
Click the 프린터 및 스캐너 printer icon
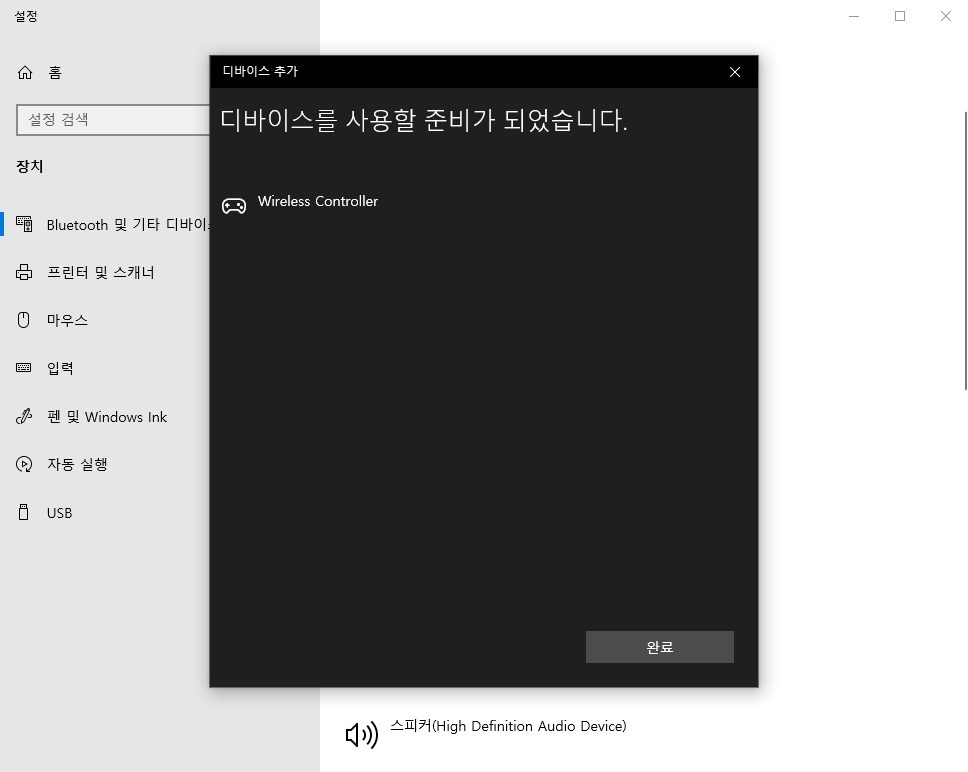(24, 272)
